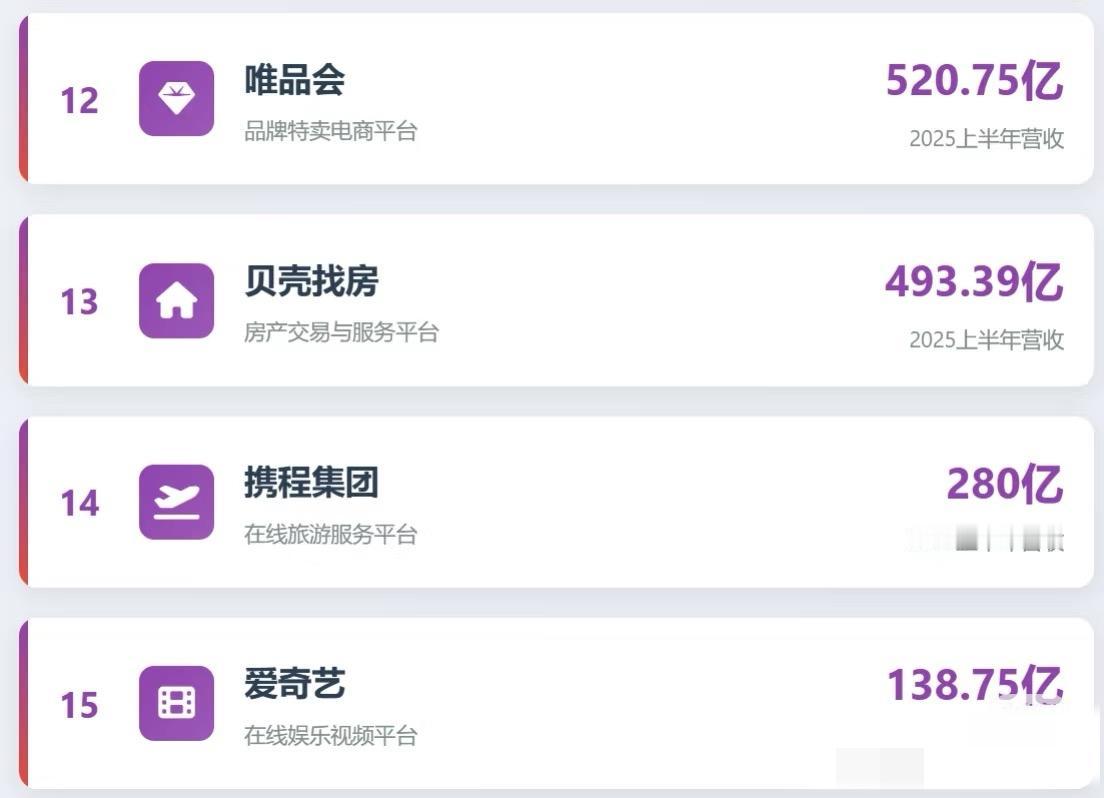Click 在线娱乐视频平台 description text

330,736
